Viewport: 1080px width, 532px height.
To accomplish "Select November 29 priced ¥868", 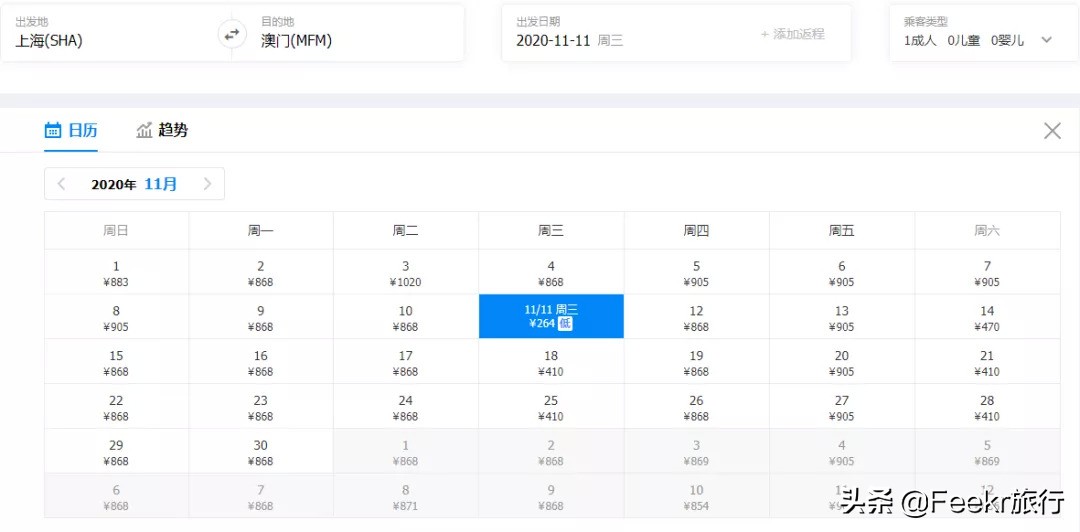I will point(116,451).
